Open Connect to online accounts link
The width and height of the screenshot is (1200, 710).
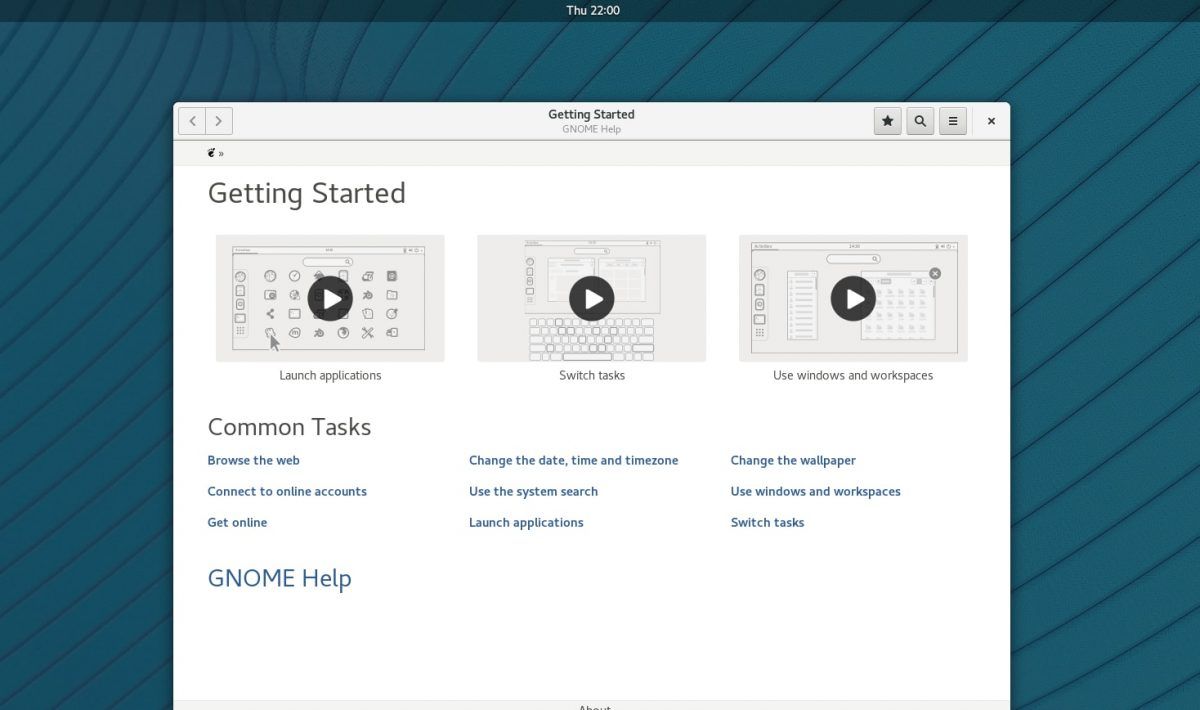click(287, 491)
